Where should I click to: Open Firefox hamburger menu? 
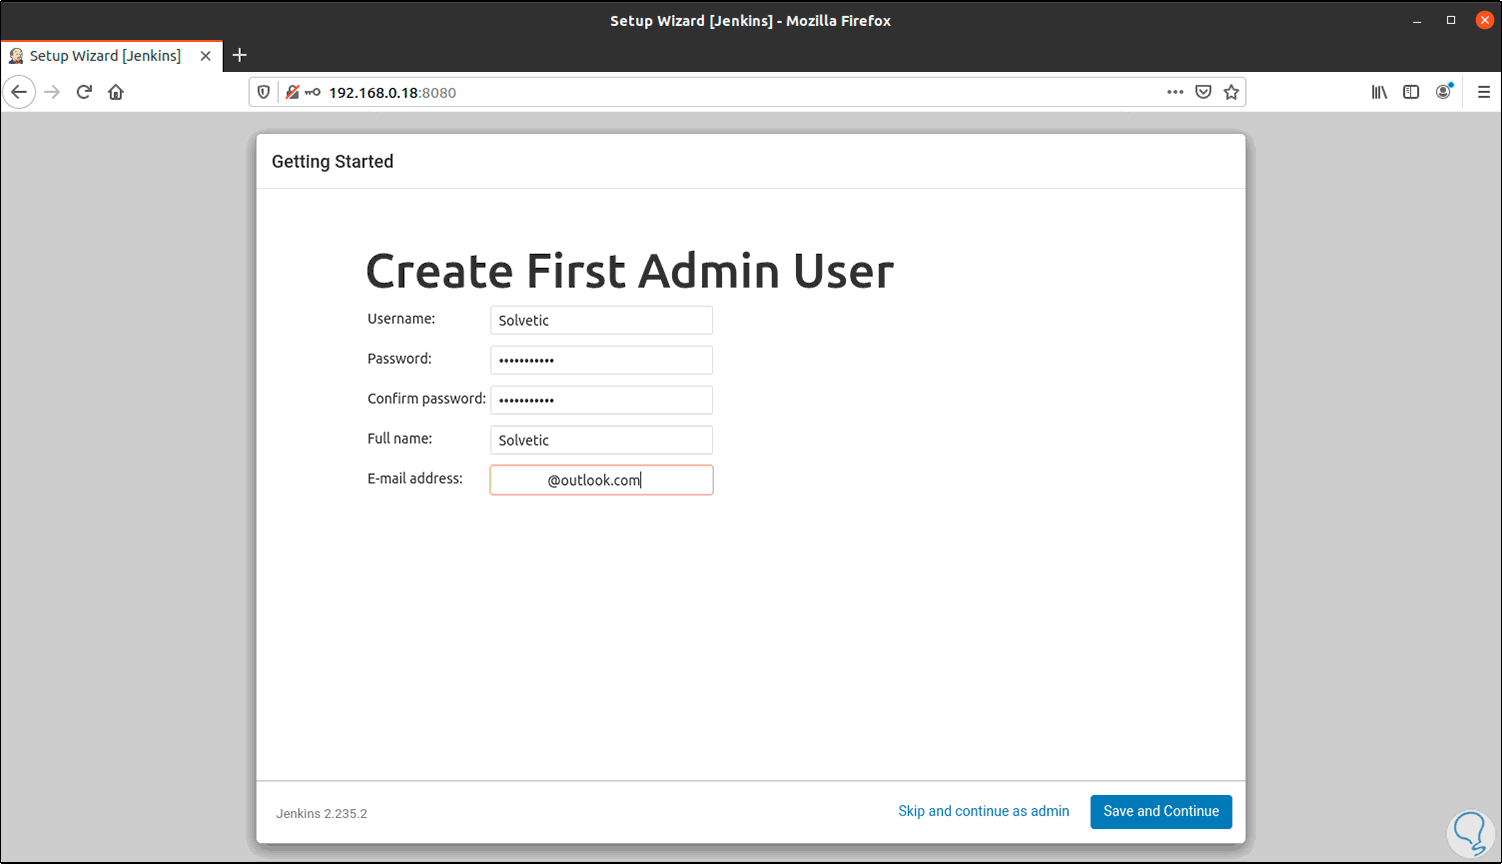[x=1484, y=92]
